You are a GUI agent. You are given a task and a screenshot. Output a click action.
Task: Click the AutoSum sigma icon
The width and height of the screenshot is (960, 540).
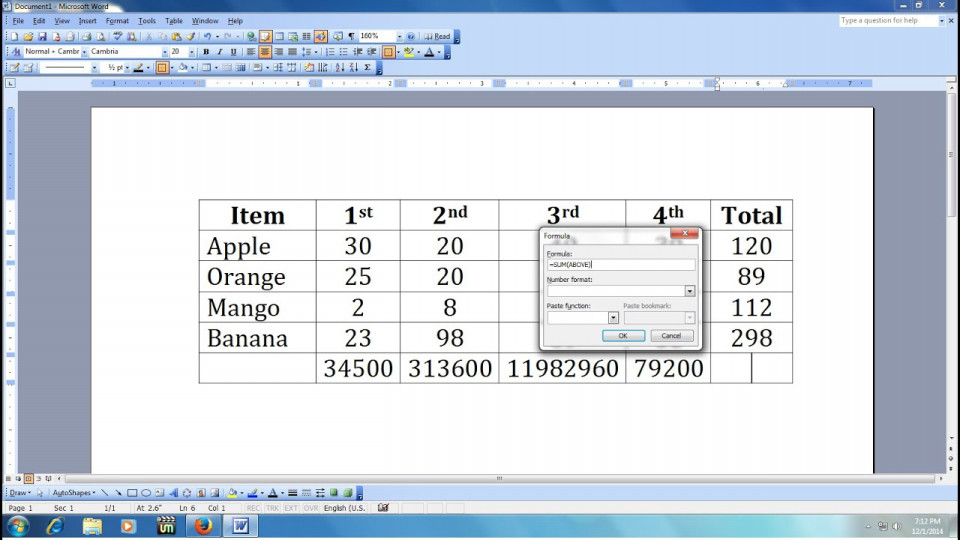pyautogui.click(x=367, y=67)
